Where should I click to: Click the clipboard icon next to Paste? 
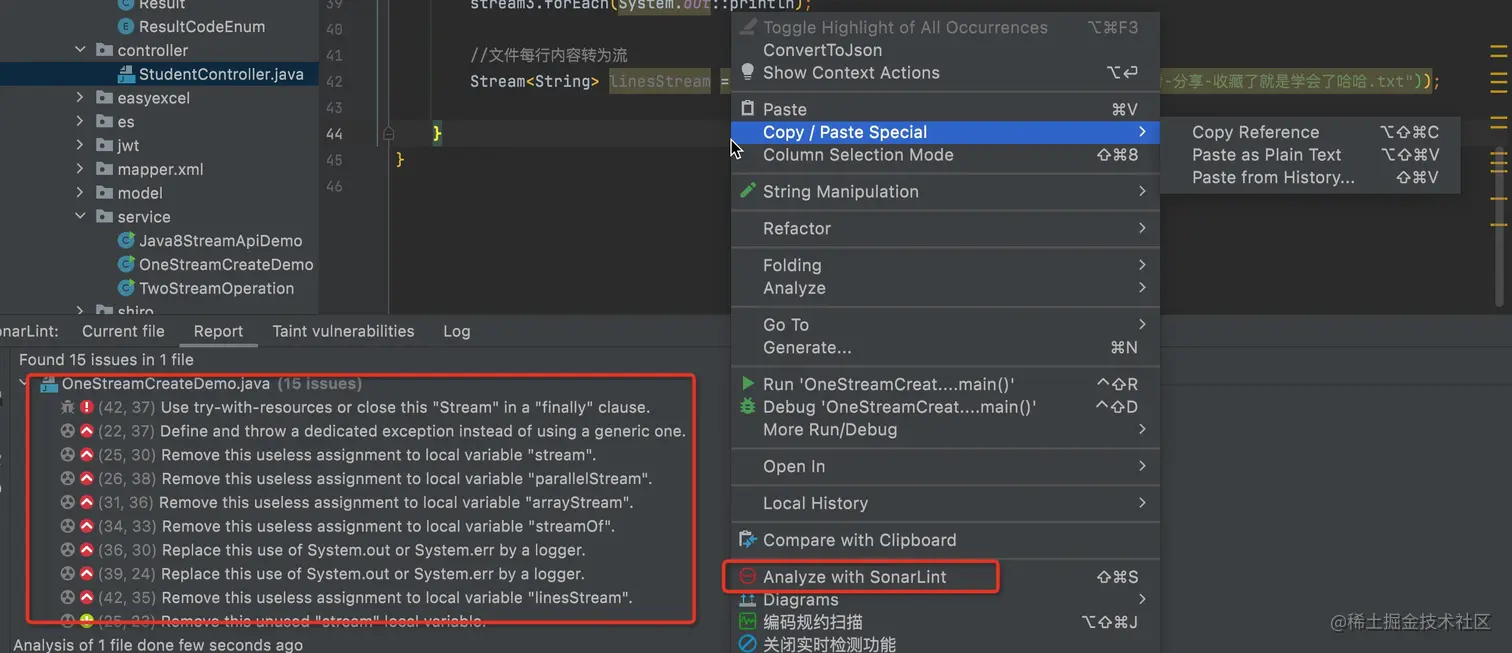coord(747,109)
